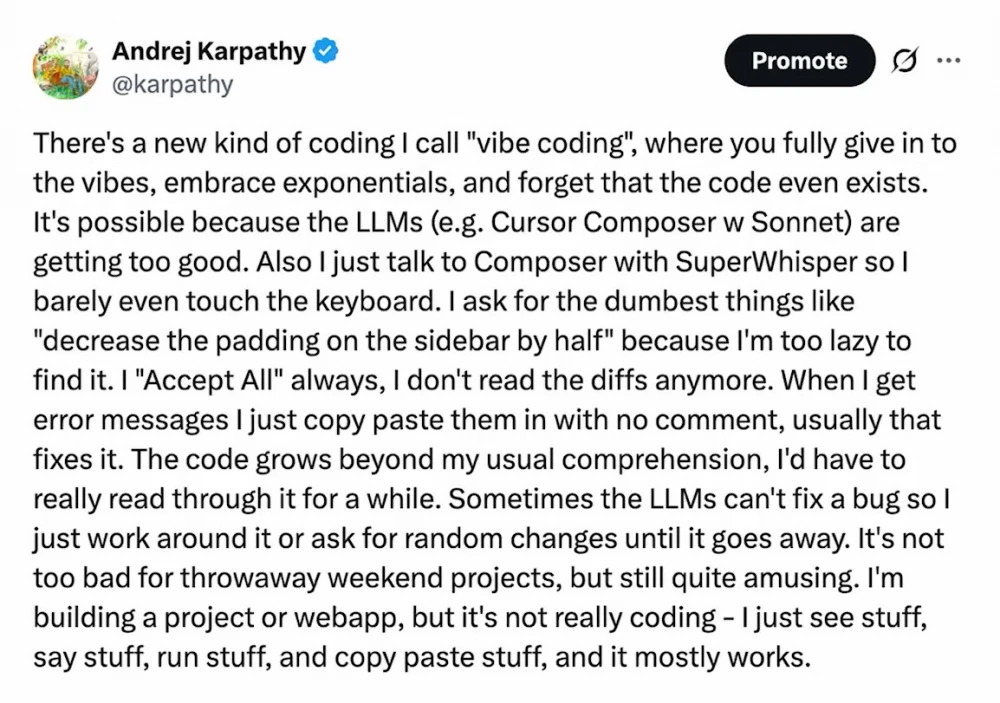Expand tweet actions from the three-dot control

(948, 60)
